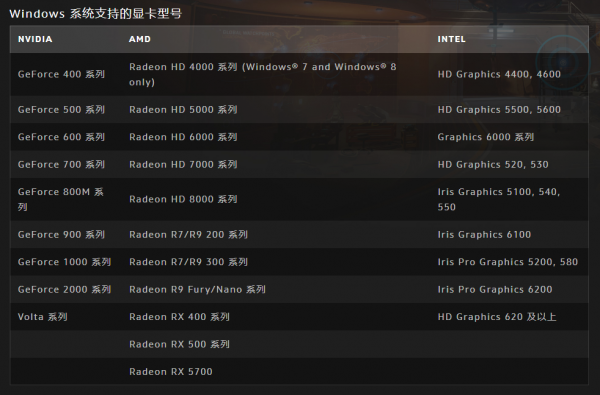Select Radeon RX 500 系列 row
This screenshot has height=395, width=600.
(299, 344)
